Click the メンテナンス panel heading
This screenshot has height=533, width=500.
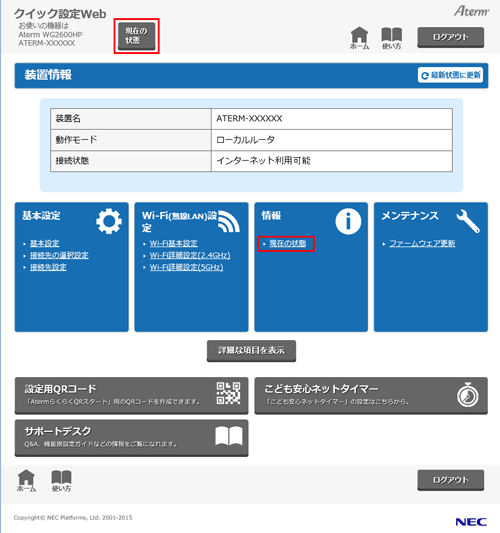pyautogui.click(x=410, y=216)
